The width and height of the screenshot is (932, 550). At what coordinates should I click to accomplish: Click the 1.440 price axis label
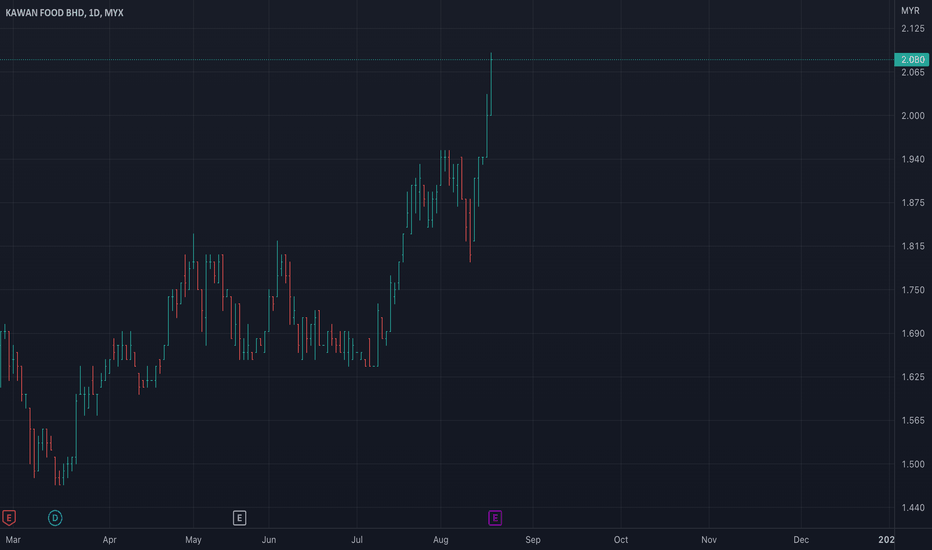click(x=912, y=508)
